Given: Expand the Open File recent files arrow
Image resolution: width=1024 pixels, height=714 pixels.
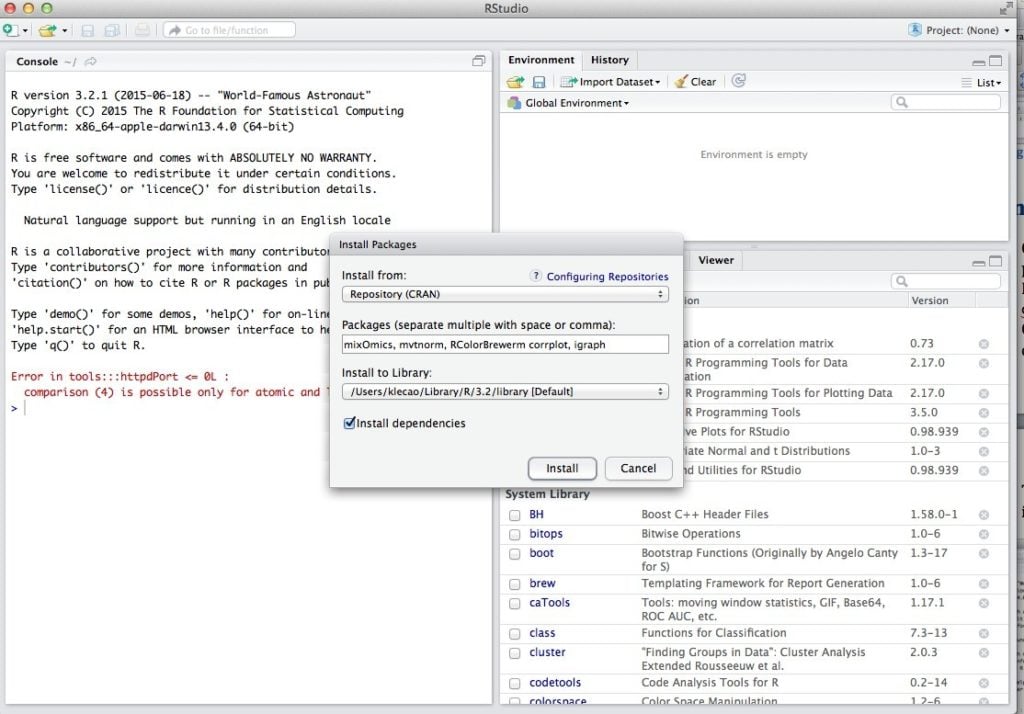Looking at the screenshot, I should [x=65, y=31].
